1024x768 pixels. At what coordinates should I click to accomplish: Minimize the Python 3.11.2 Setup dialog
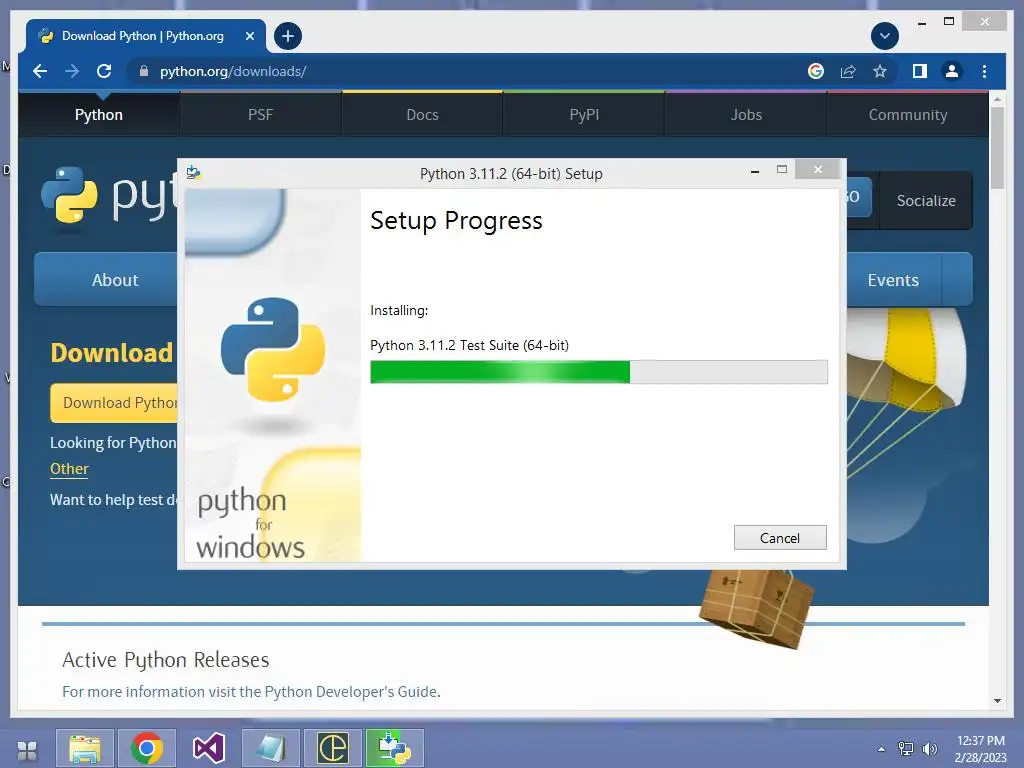pyautogui.click(x=755, y=170)
